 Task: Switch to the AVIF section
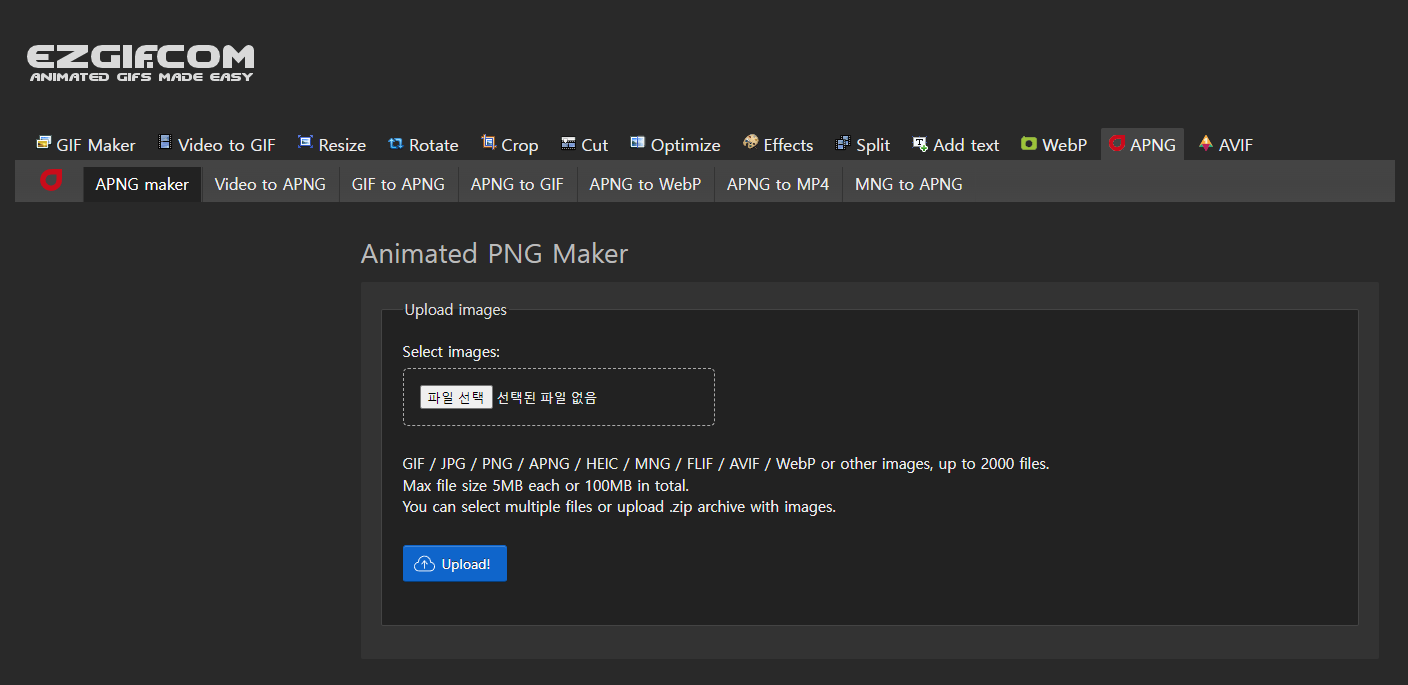click(x=1226, y=145)
